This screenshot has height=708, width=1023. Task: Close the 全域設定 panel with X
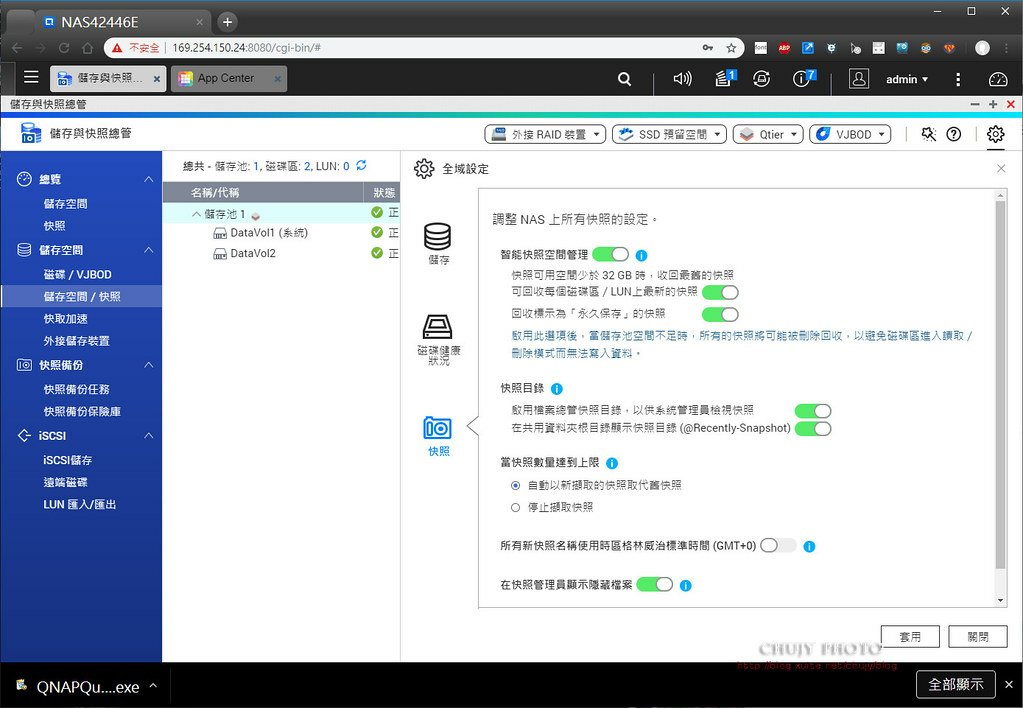pos(1001,169)
